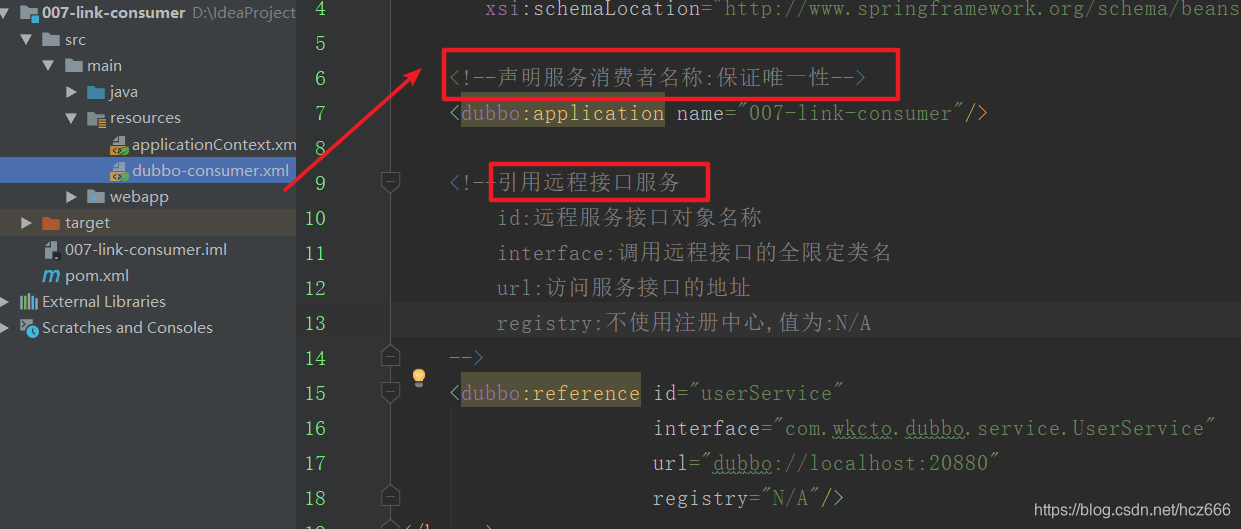Image resolution: width=1241 pixels, height=529 pixels.
Task: Select the main folder in tree
Action: (x=104, y=66)
